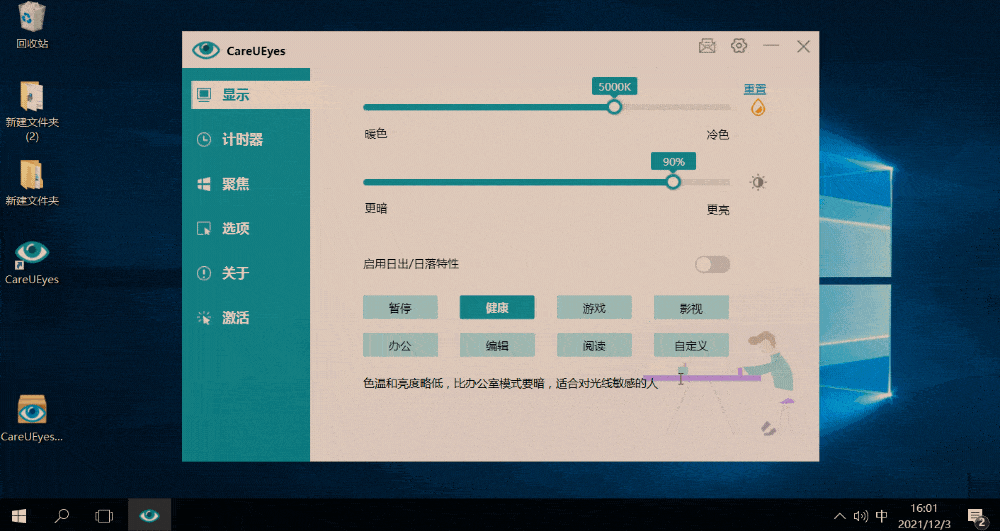Select the 游戏 mode button

[x=594, y=308]
